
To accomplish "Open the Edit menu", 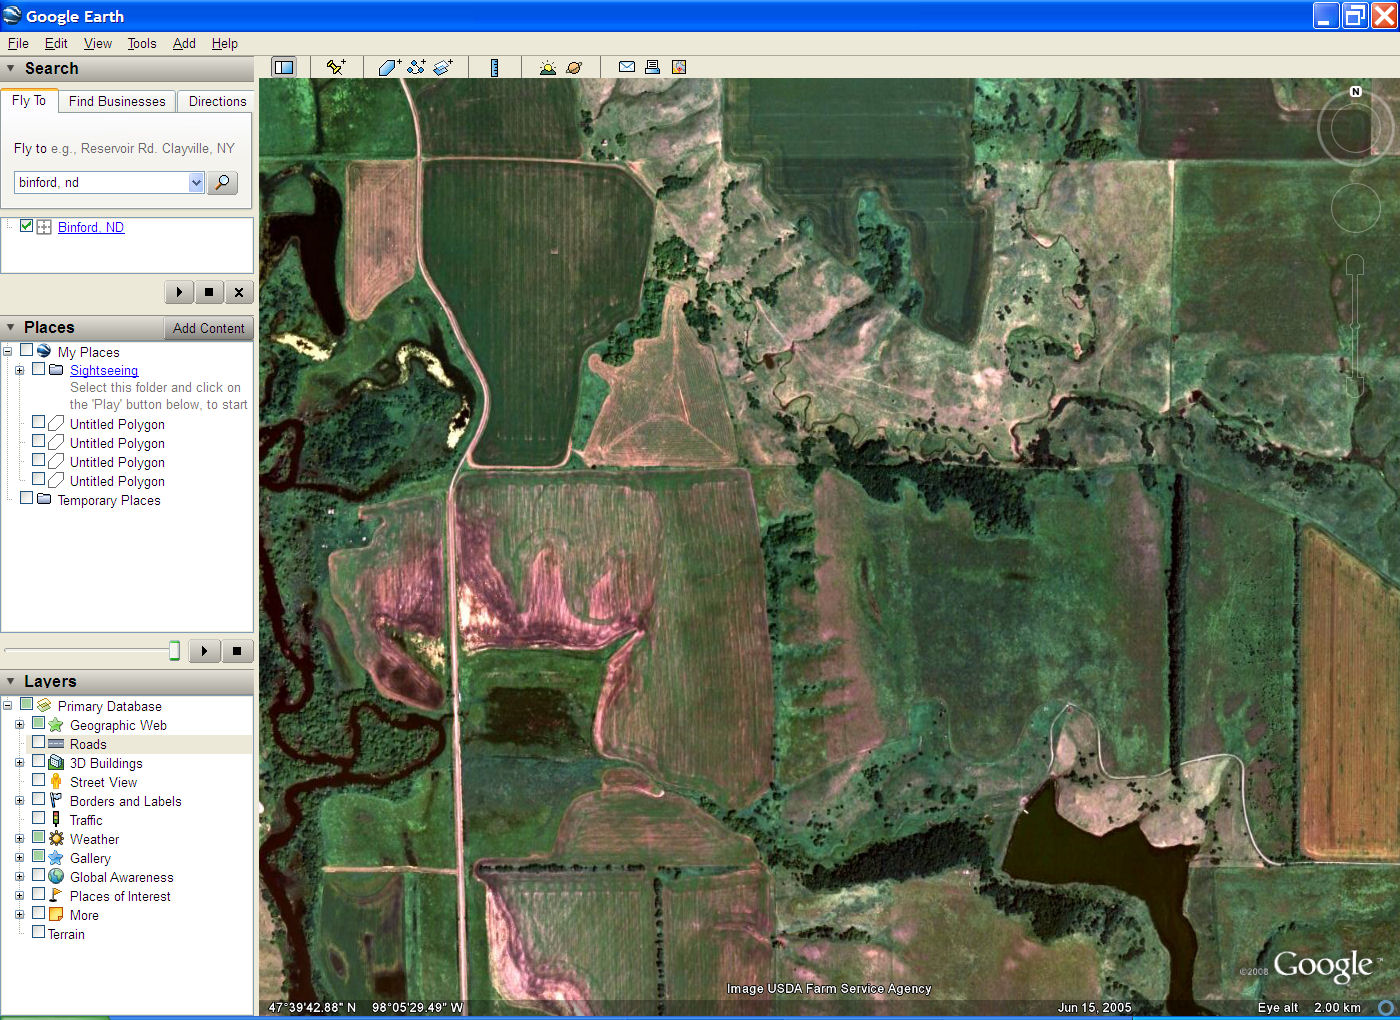I will [56, 43].
